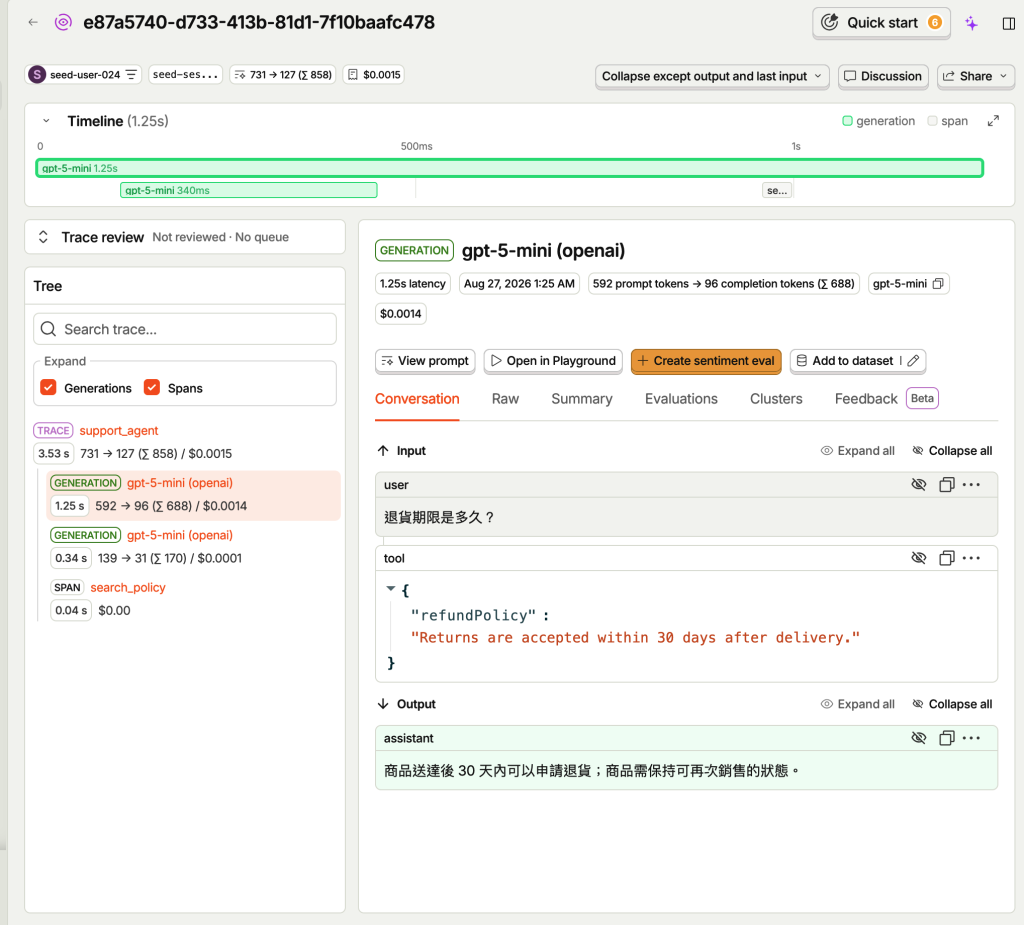Viewport: 1024px width, 925px height.
Task: Switch to the Raw tab
Action: 505,399
